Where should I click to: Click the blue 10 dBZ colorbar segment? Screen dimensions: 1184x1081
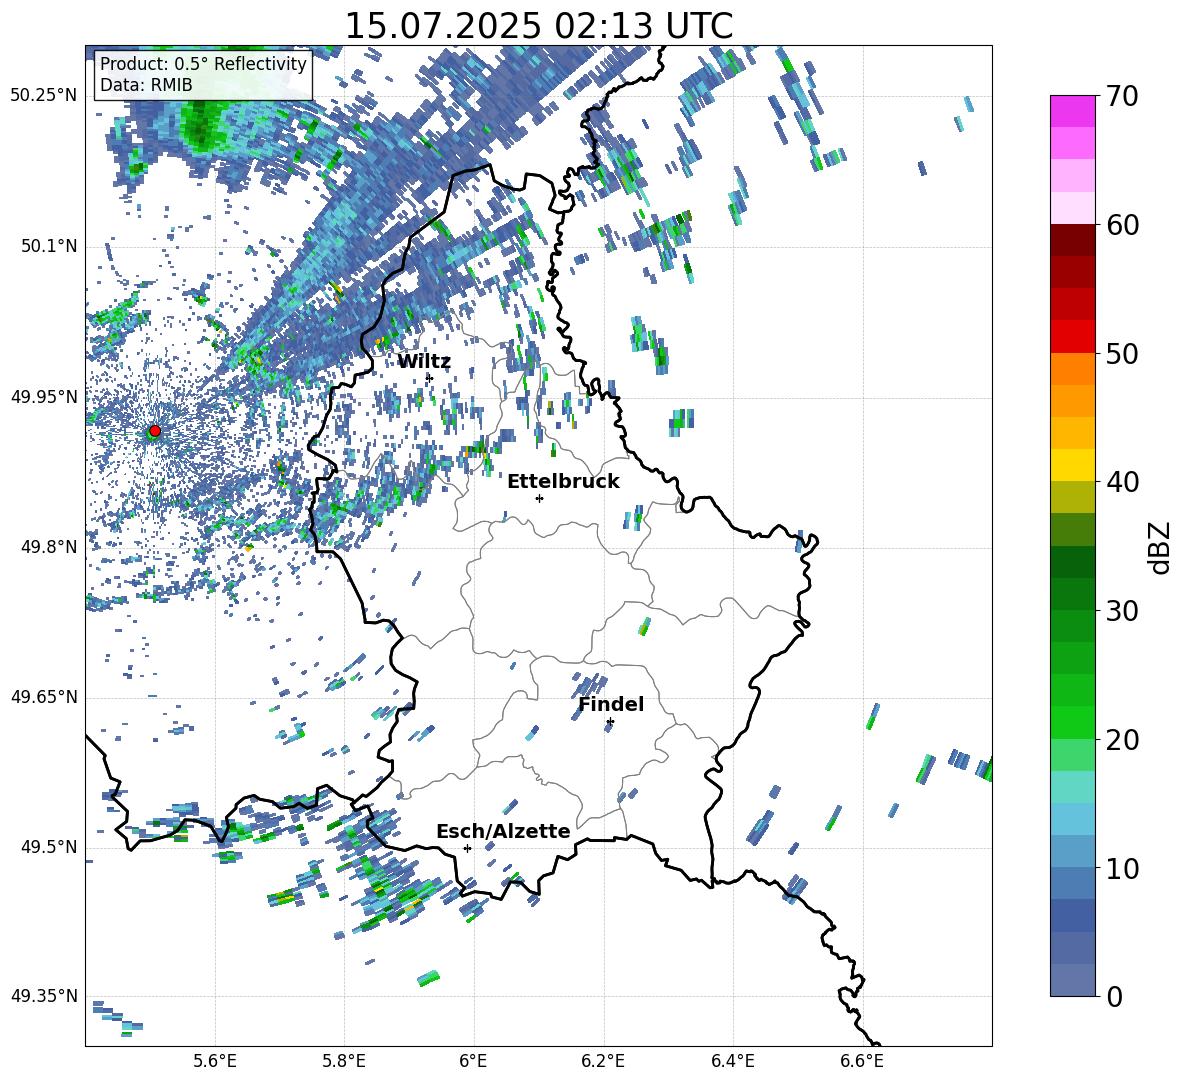[1072, 851]
